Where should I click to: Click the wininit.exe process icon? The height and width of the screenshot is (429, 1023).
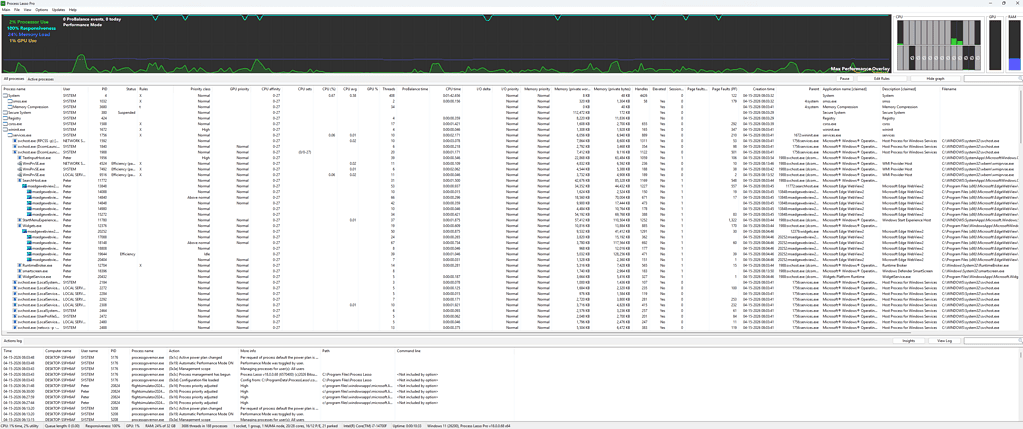tap(5, 129)
